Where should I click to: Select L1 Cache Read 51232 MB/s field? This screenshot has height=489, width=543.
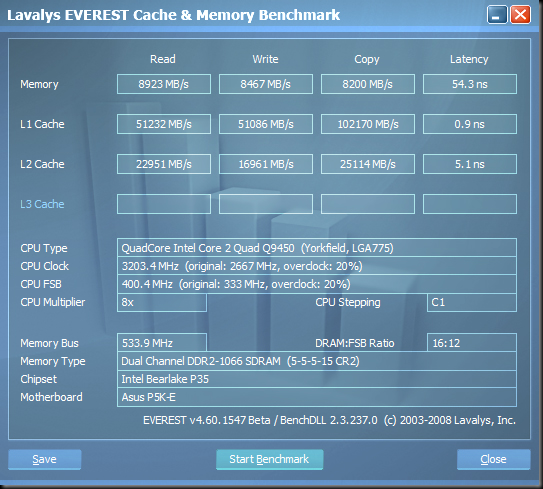tap(164, 124)
